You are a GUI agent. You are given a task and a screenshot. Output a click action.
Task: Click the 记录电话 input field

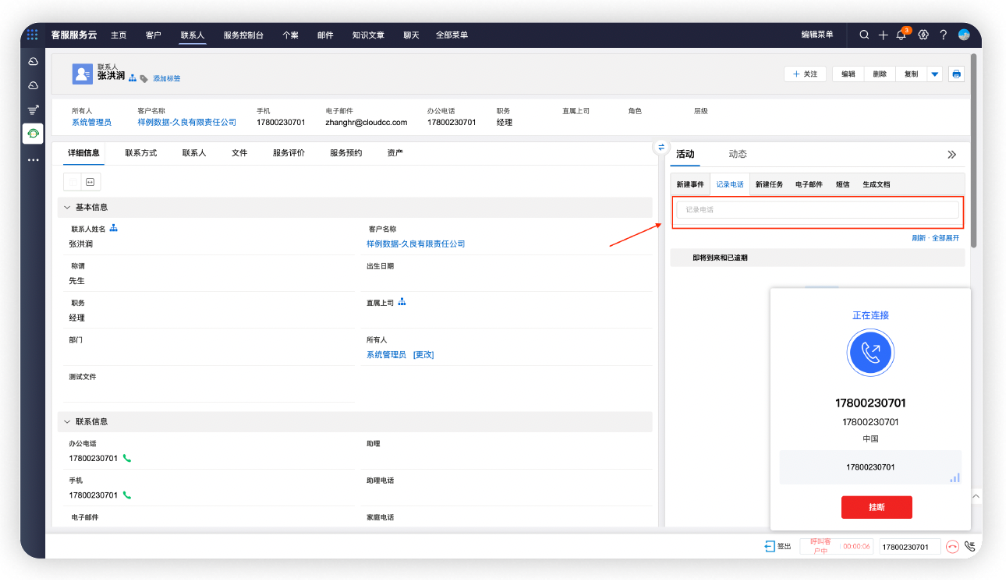click(817, 211)
